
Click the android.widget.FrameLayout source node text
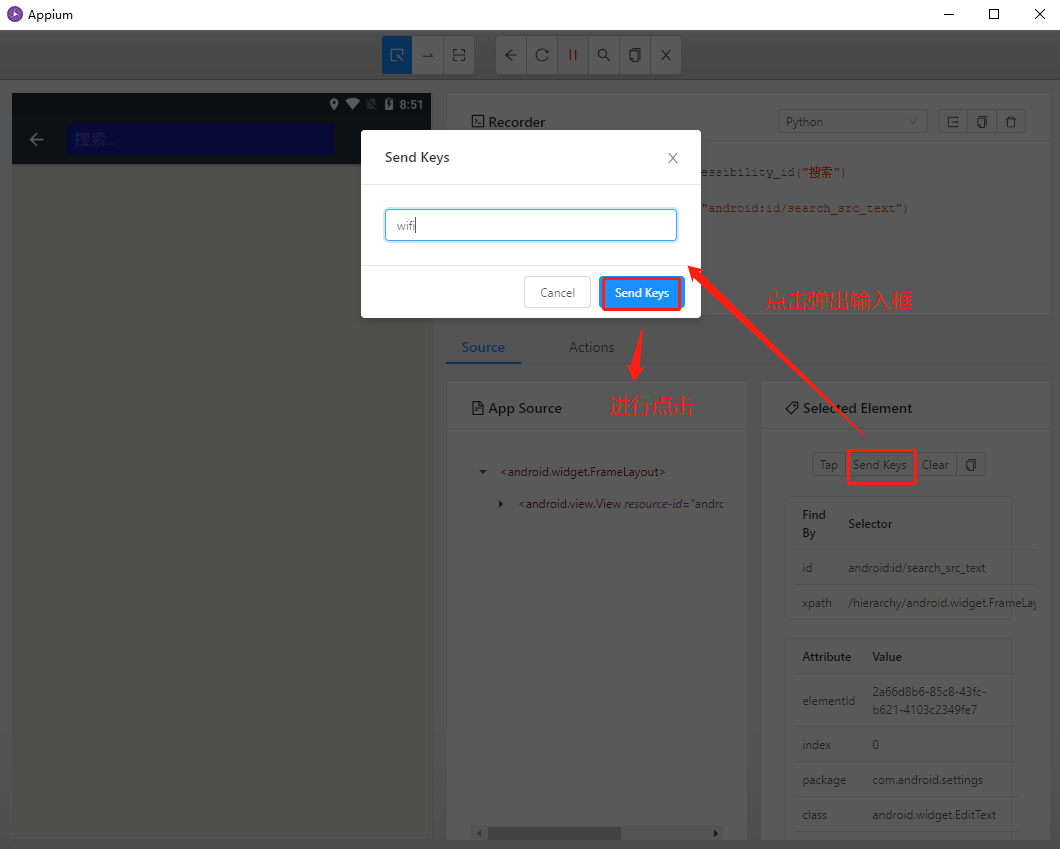(583, 472)
